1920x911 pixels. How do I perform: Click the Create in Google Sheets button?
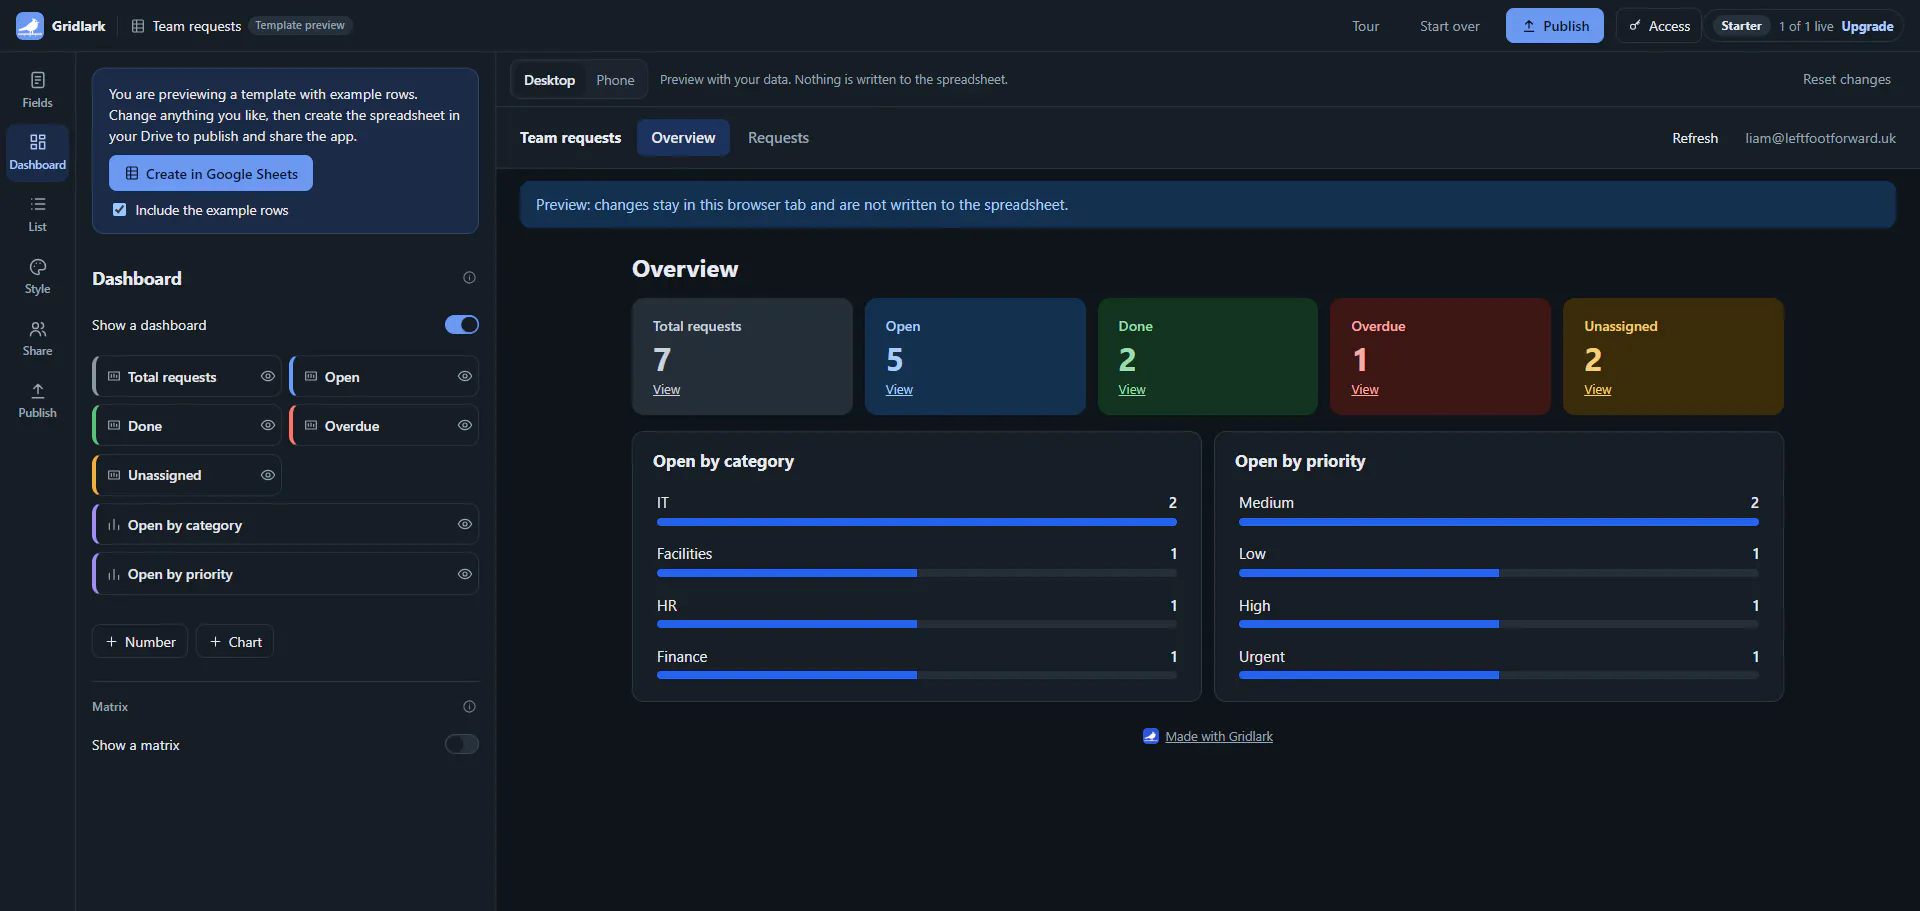(211, 174)
